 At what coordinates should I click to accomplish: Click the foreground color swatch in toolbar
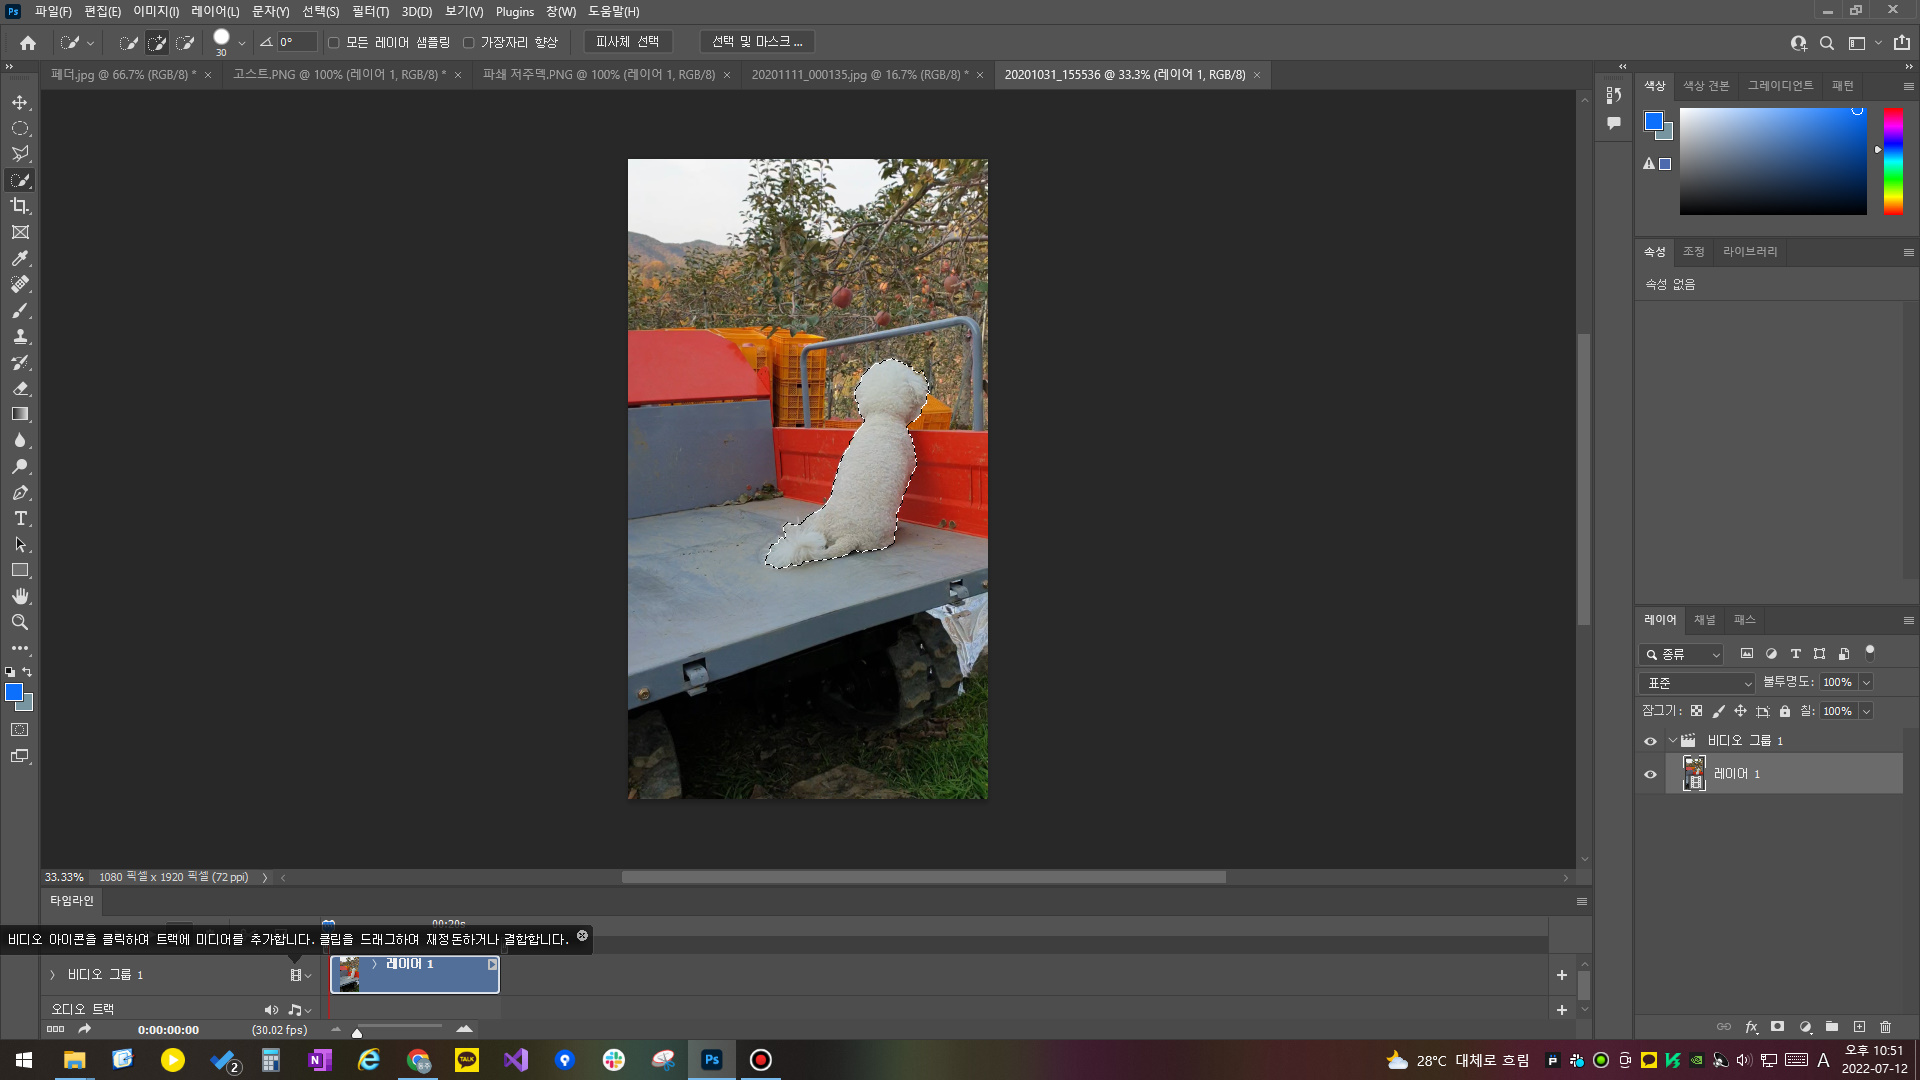pyautogui.click(x=14, y=692)
